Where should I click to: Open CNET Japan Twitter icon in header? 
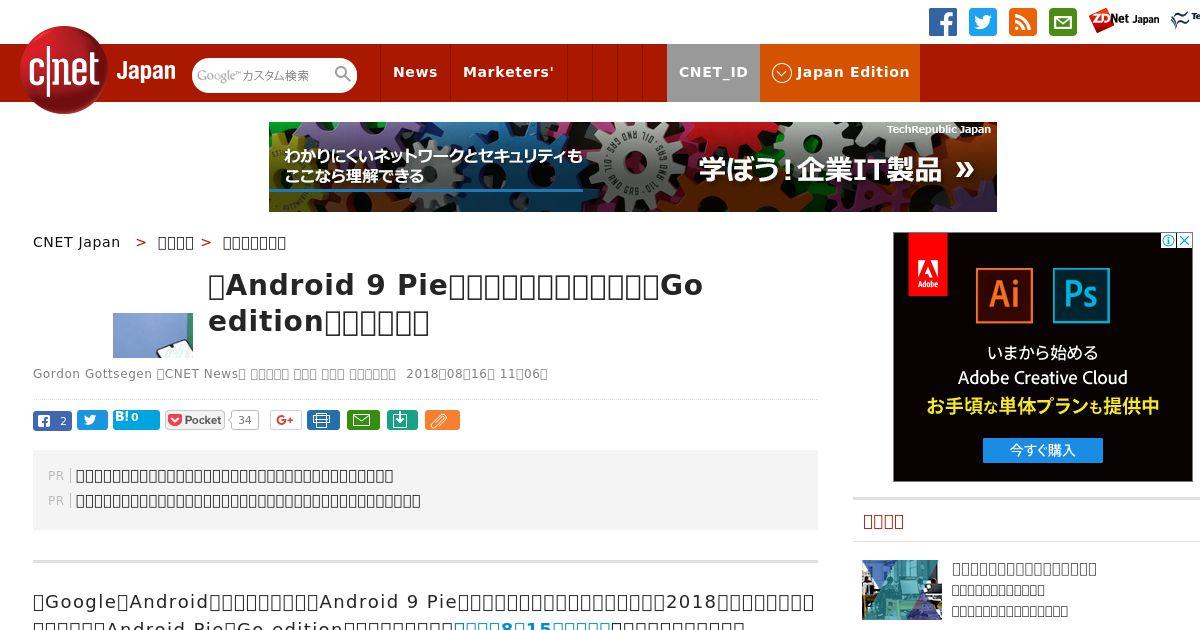(983, 22)
